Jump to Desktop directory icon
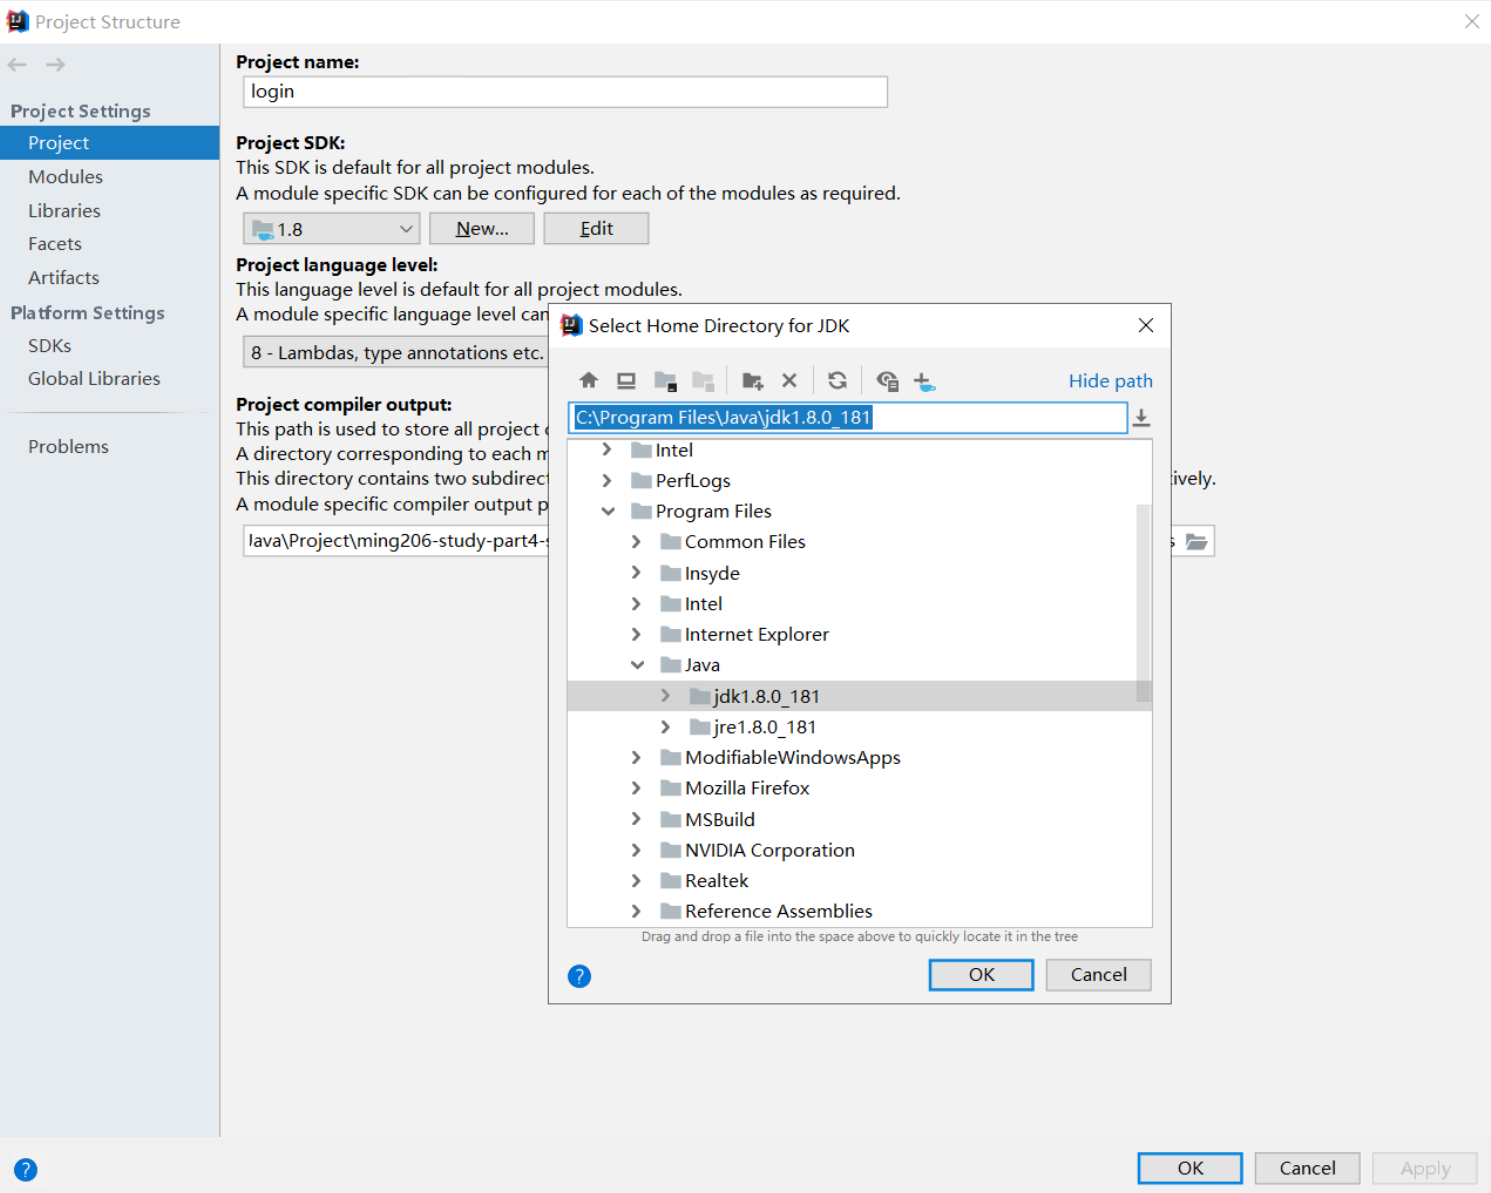1491x1193 pixels. point(626,380)
